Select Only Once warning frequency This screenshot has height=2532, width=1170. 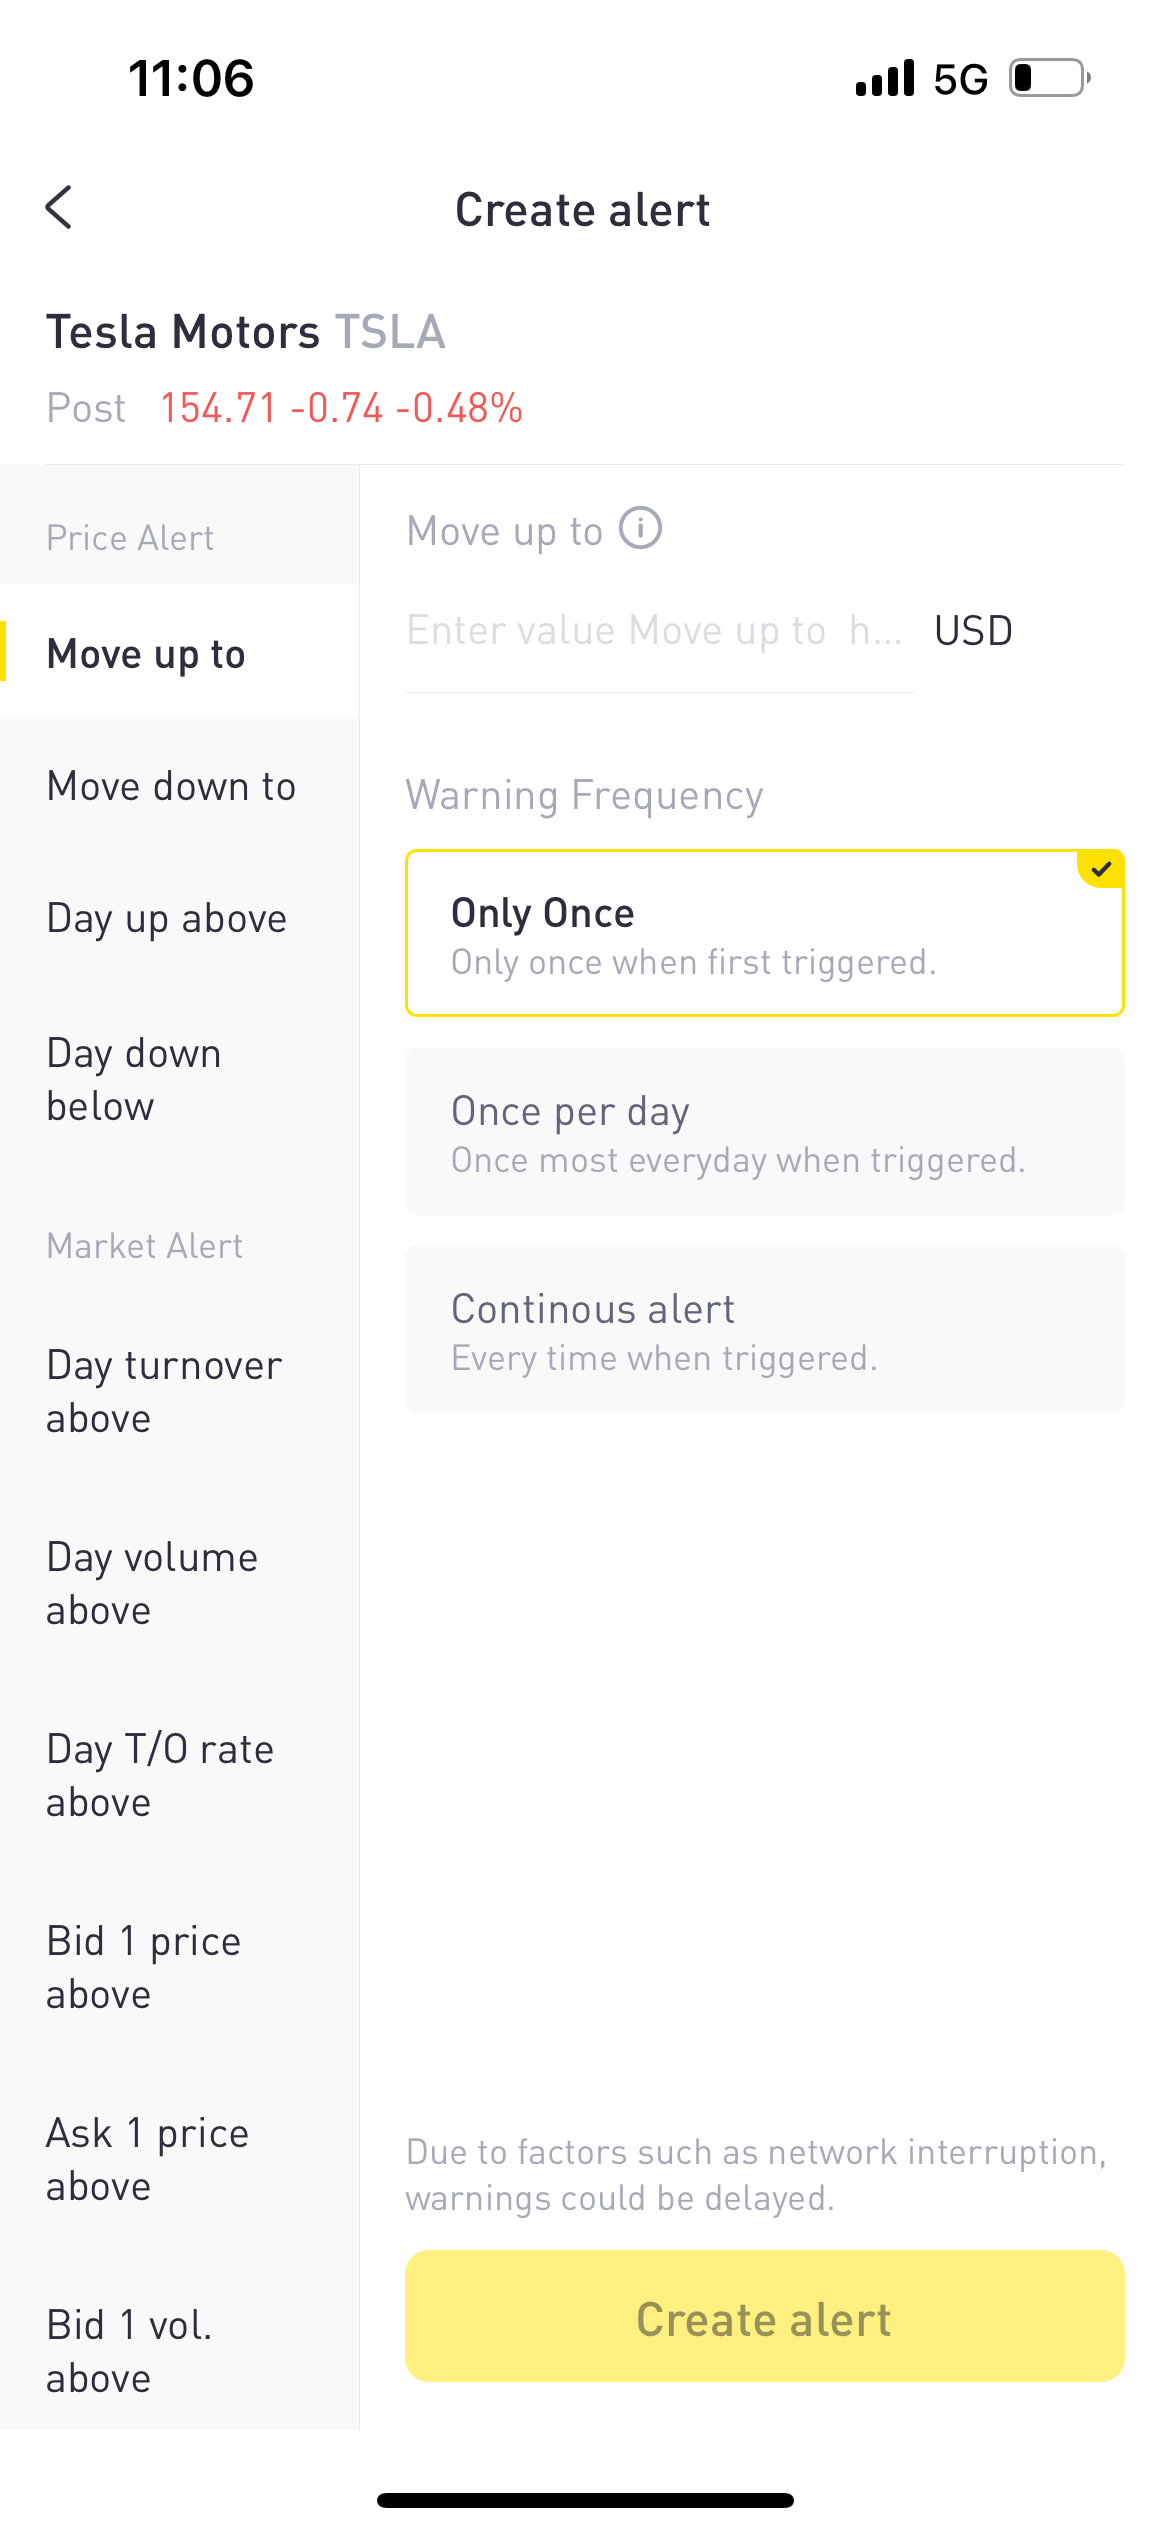pos(764,934)
